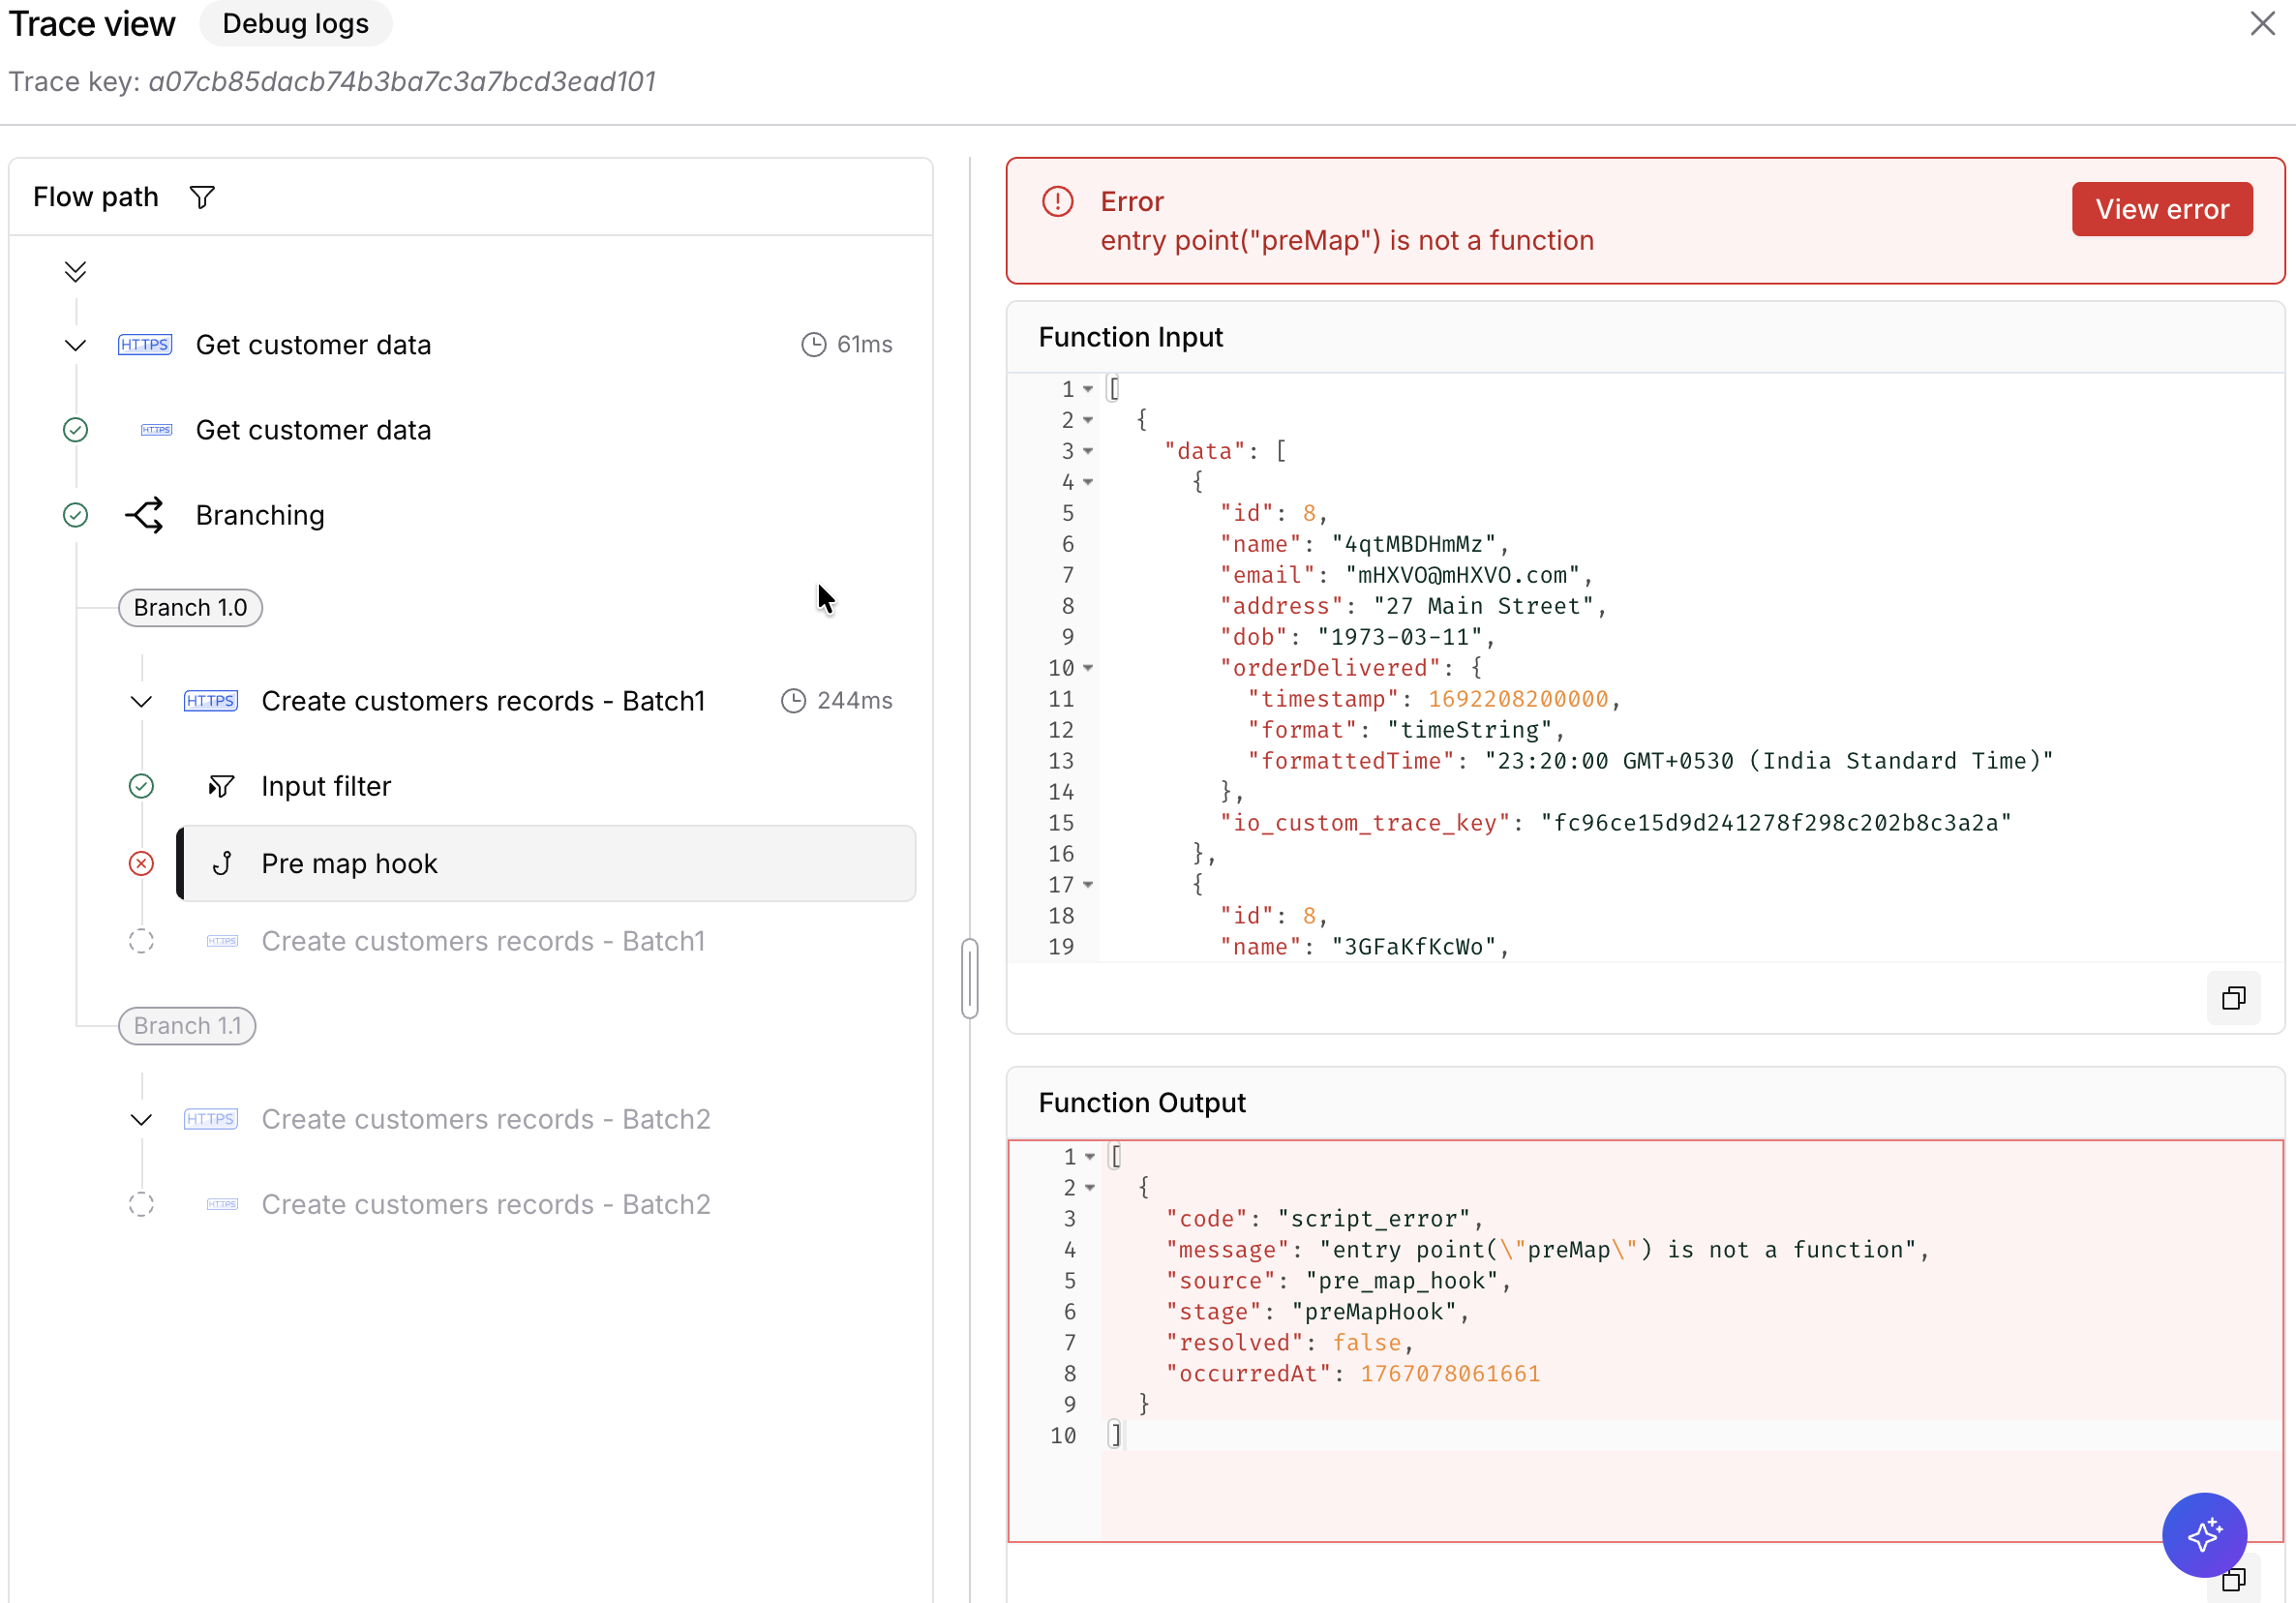Fold line 10 orderDelivered in Function Input
This screenshot has width=2296, height=1603.
coord(1088,668)
